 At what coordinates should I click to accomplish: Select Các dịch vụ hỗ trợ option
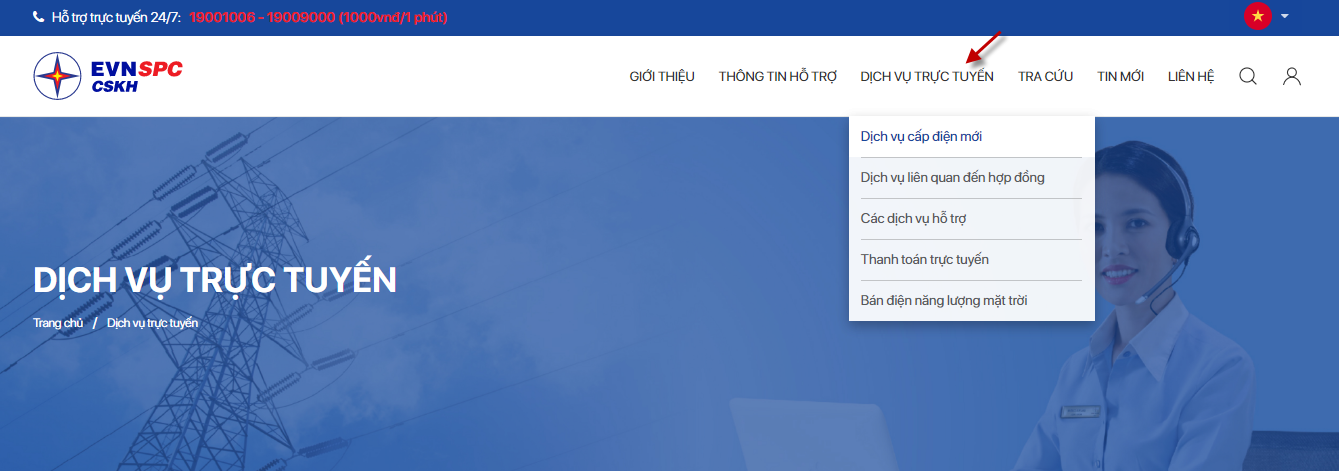pyautogui.click(x=913, y=218)
